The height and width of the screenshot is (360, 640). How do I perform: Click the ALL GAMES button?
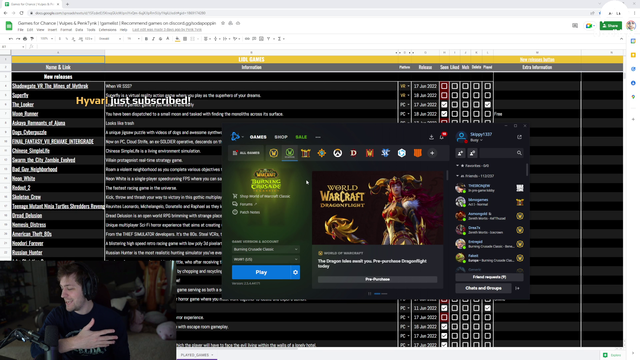coord(246,153)
